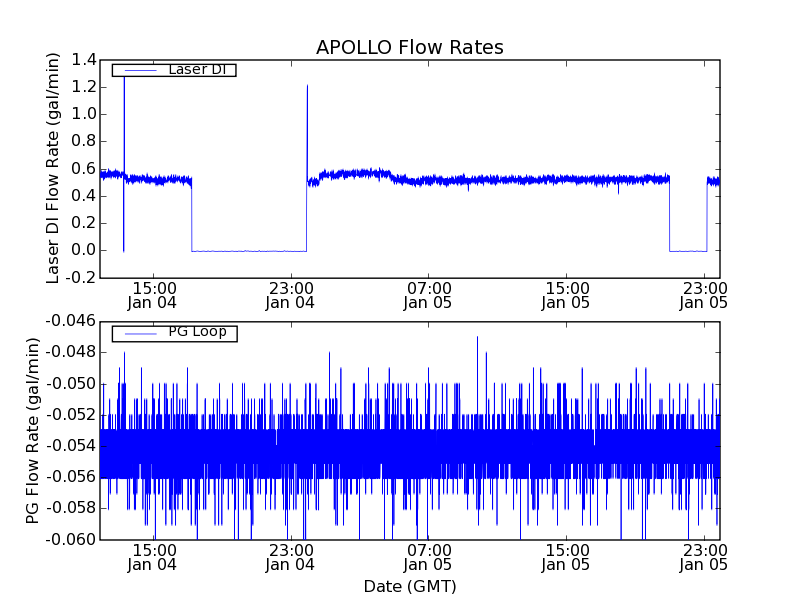Click the 'APOLLO Flow Rates' chart title

click(x=410, y=47)
